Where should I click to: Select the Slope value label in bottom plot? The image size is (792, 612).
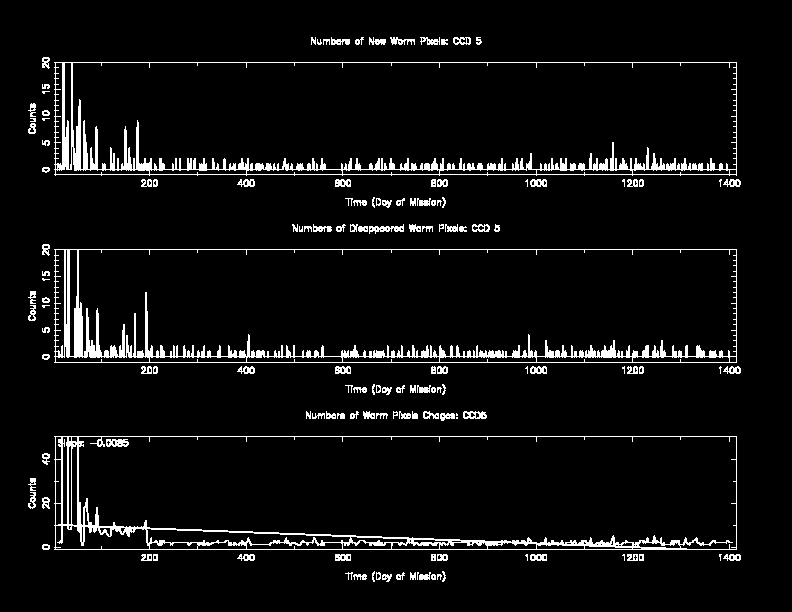point(93,442)
